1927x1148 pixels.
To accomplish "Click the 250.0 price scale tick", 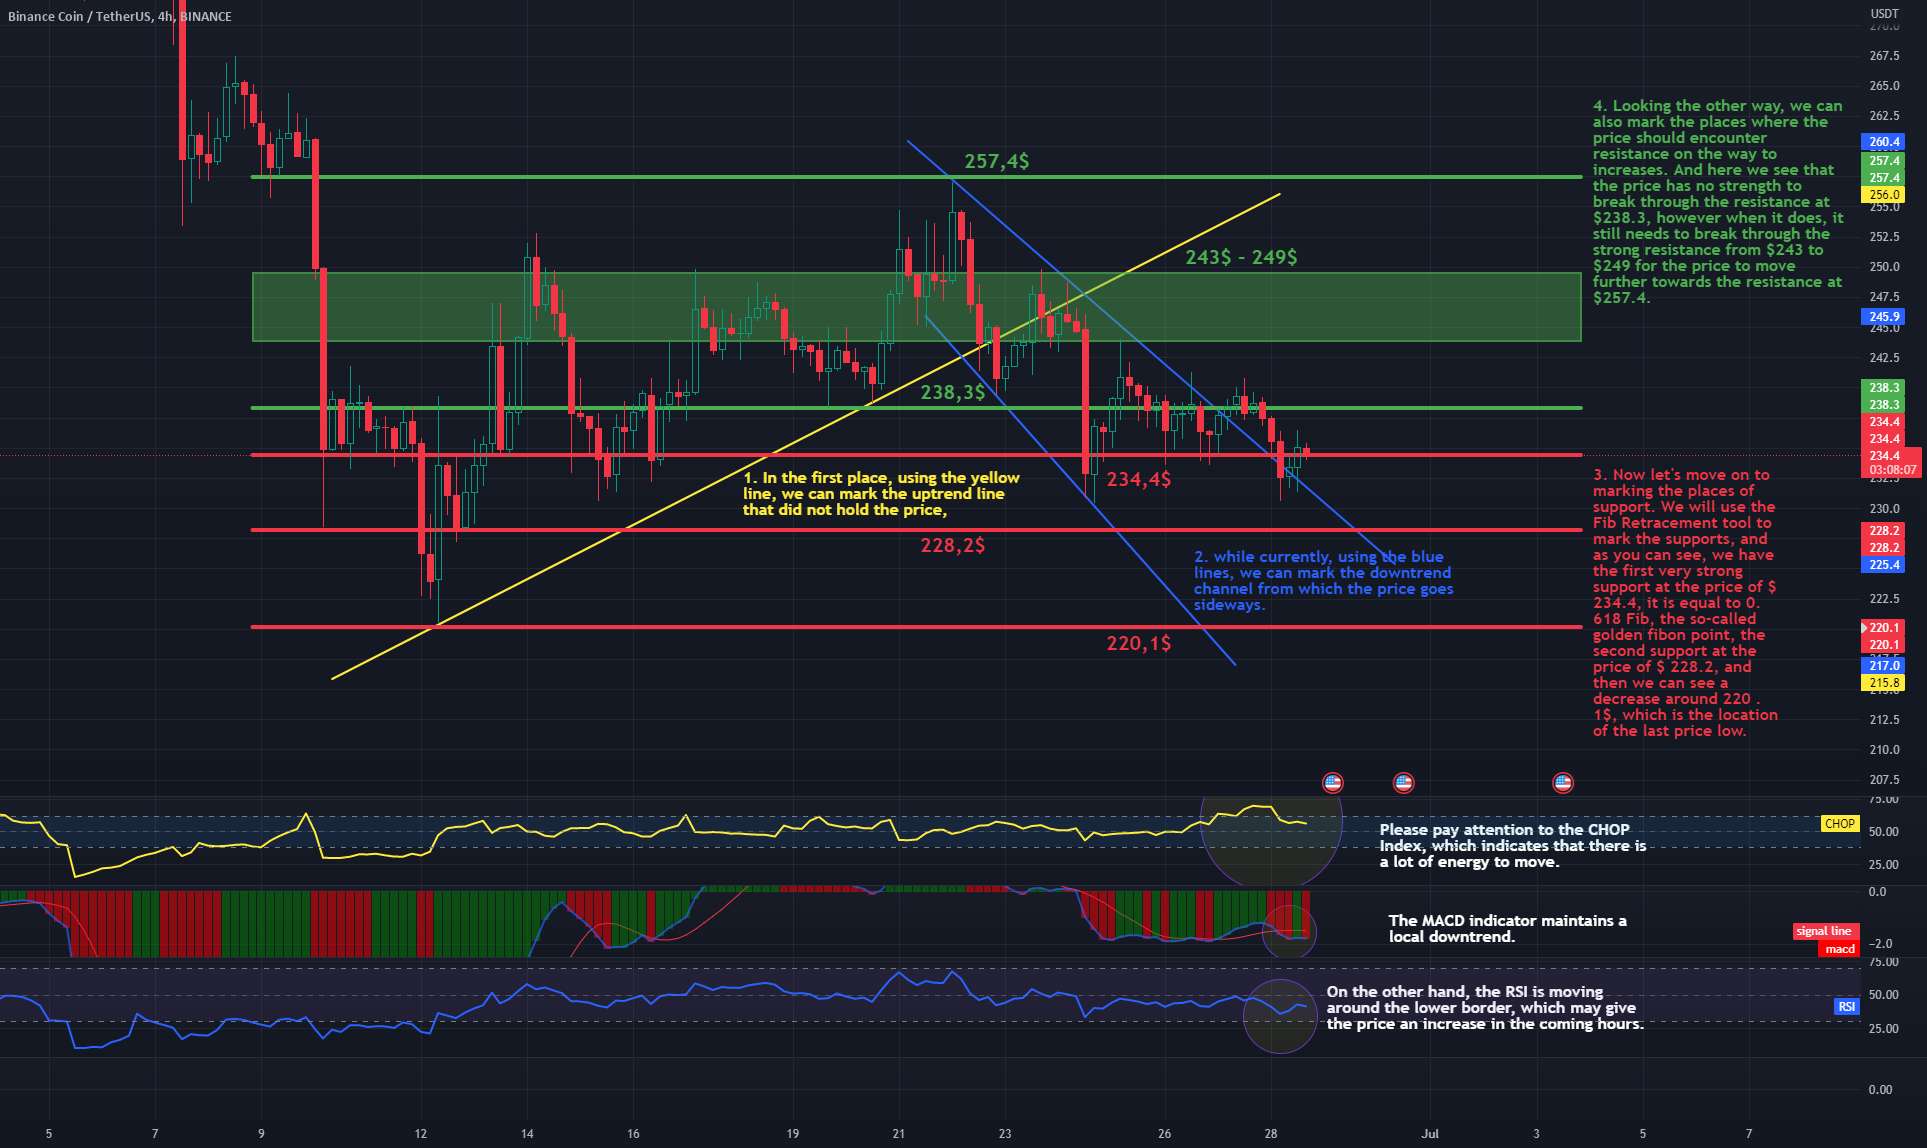I will [1884, 267].
